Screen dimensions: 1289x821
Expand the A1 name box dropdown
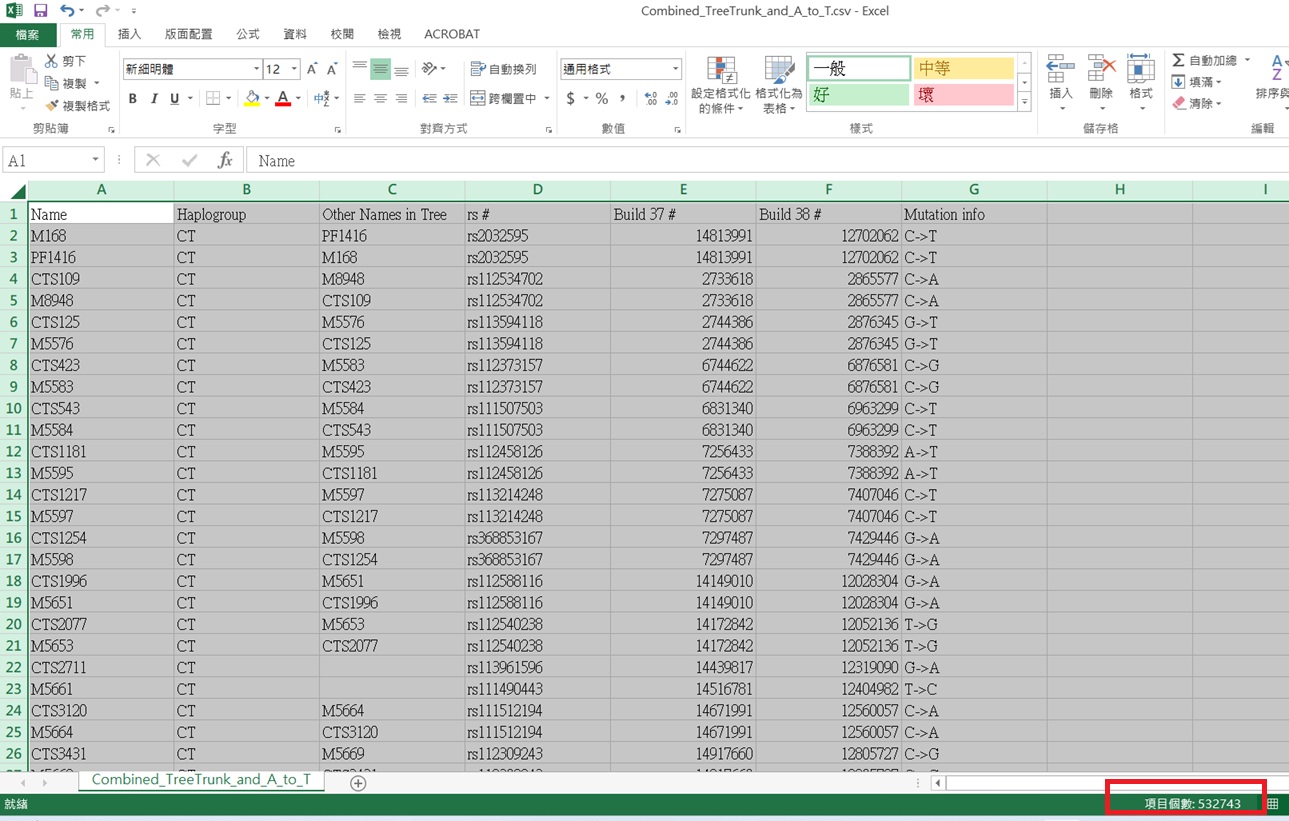coord(95,160)
